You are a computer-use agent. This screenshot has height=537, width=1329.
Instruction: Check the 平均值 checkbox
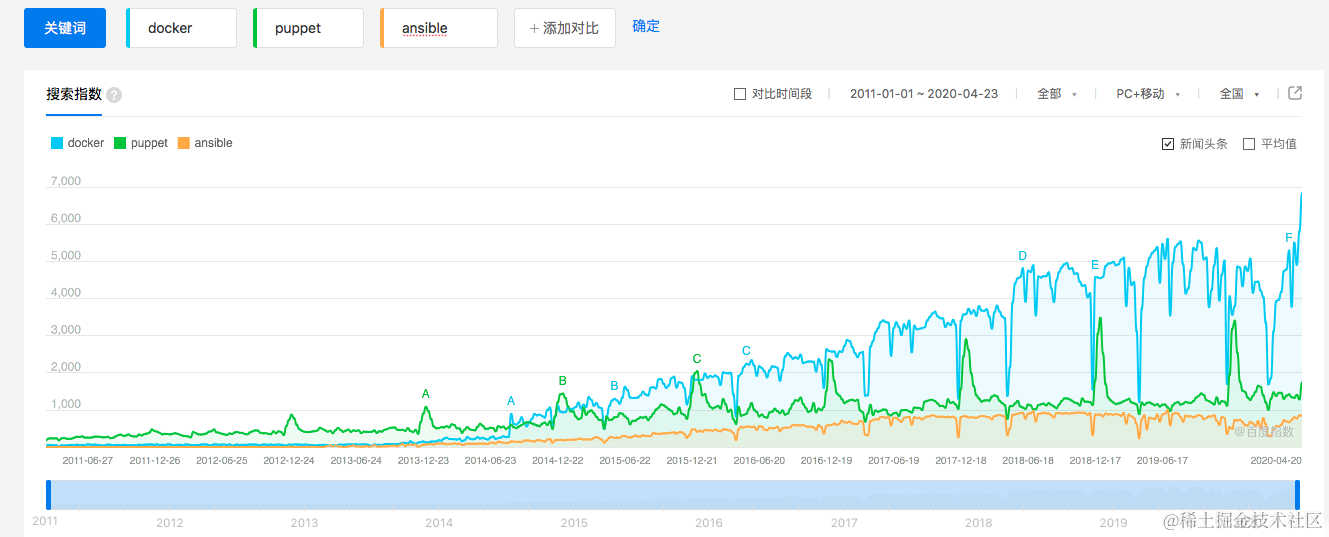[1249, 144]
